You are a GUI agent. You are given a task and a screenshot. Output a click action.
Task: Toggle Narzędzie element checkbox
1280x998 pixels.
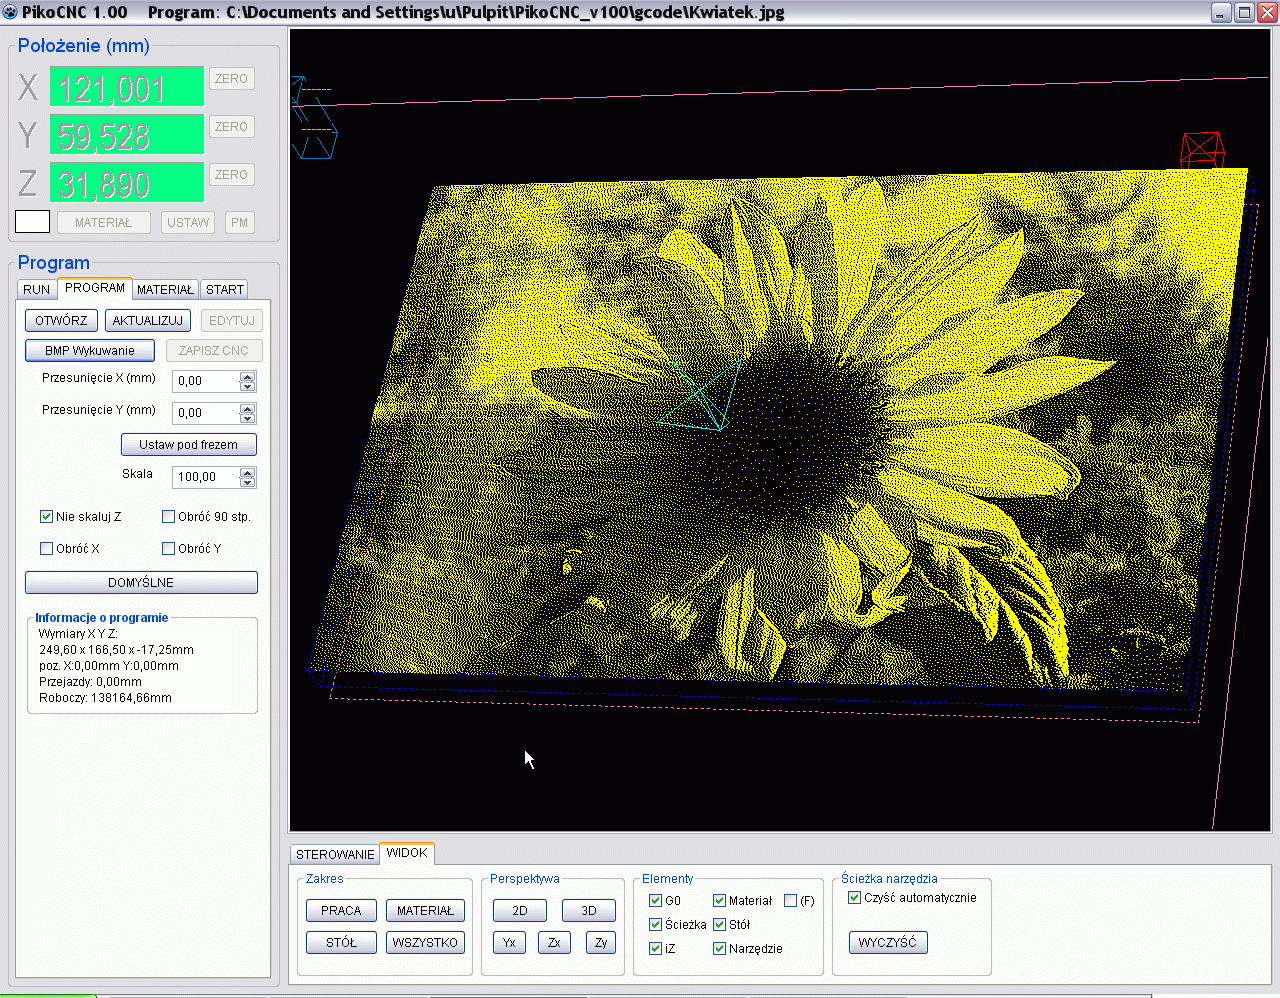[x=719, y=949]
